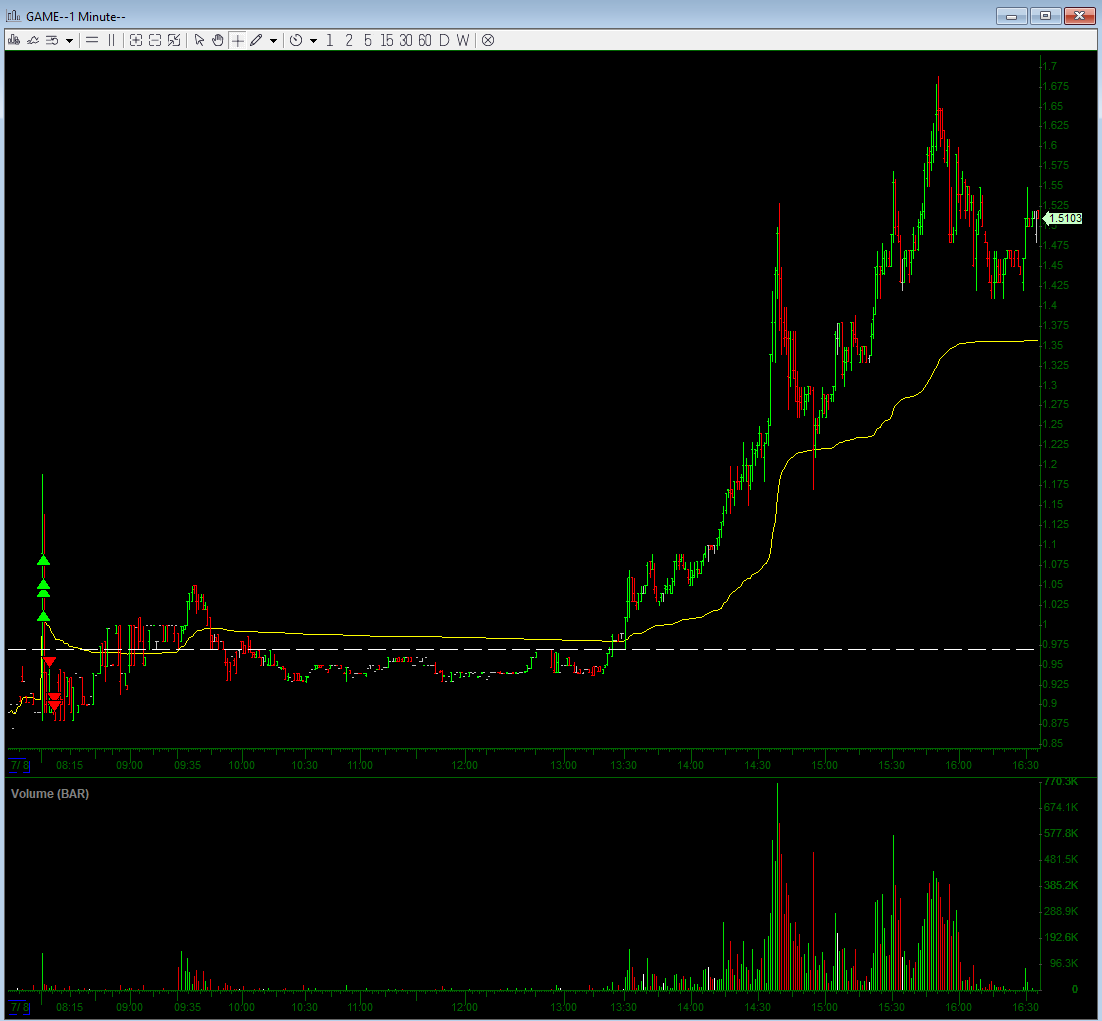Click 16:00 label on price time axis
Image resolution: width=1102 pixels, height=1021 pixels.
coord(959,765)
